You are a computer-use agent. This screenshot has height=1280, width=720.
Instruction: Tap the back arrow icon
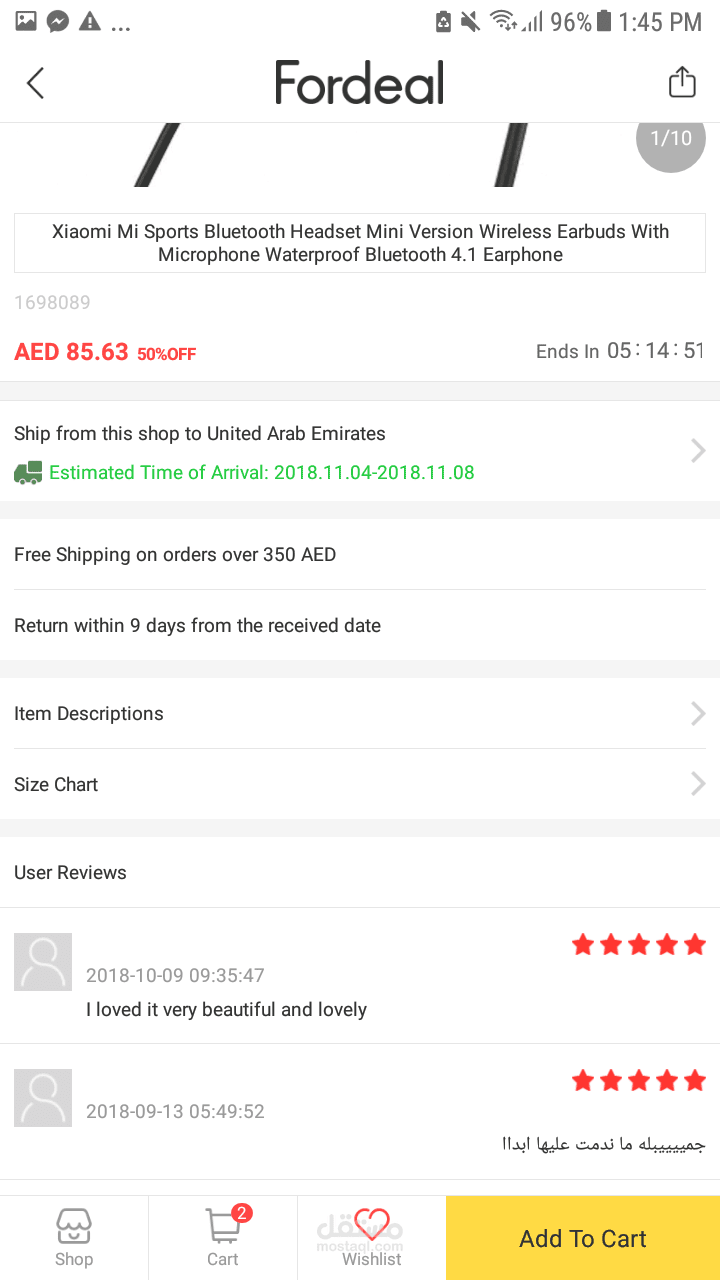36,83
